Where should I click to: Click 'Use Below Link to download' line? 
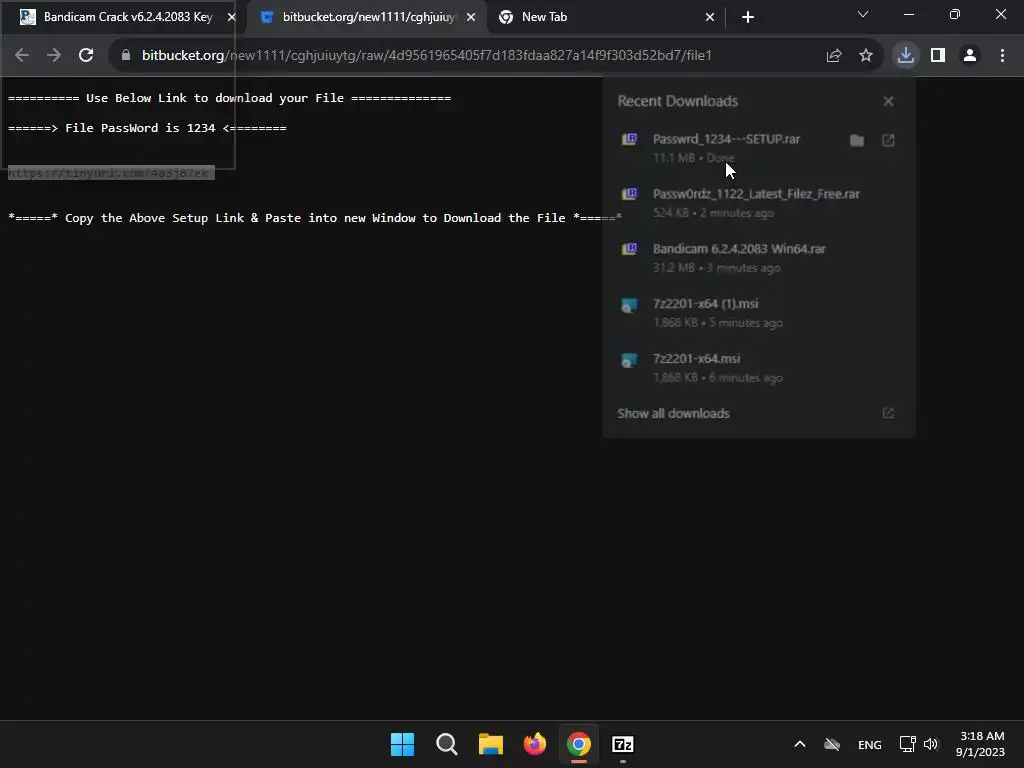click(x=229, y=98)
